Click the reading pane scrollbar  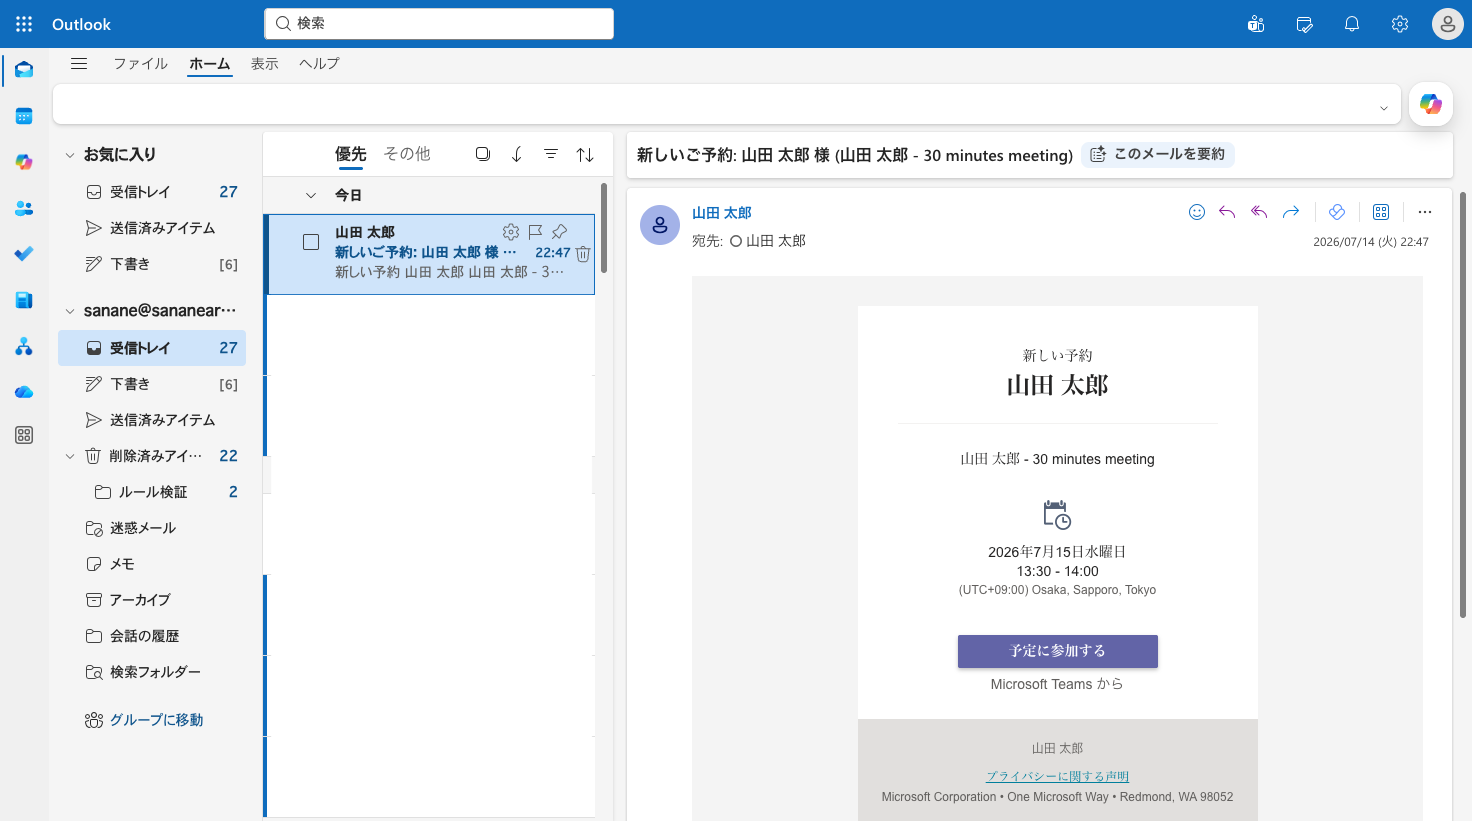tap(1463, 405)
